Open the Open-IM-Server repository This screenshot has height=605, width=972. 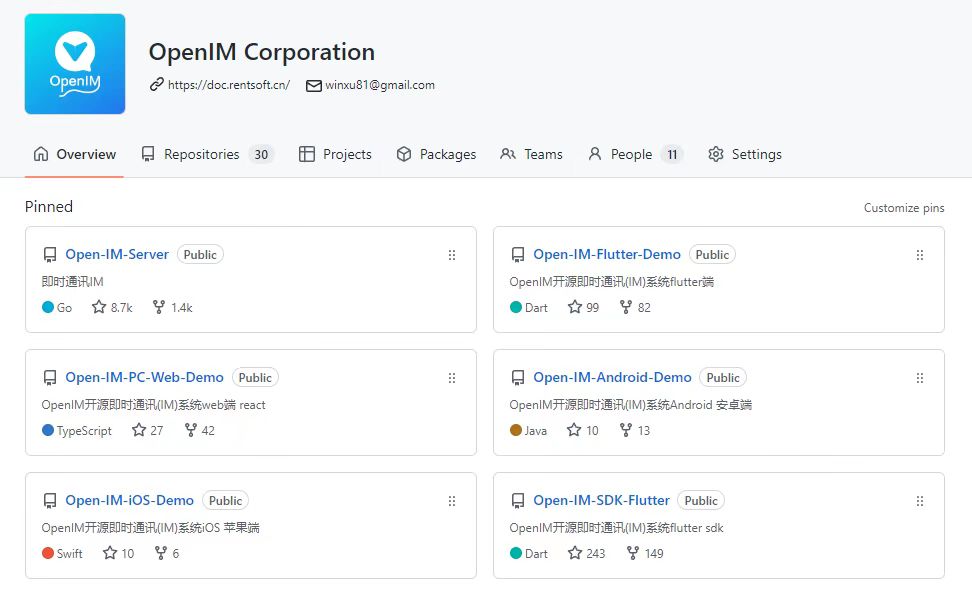(x=117, y=254)
